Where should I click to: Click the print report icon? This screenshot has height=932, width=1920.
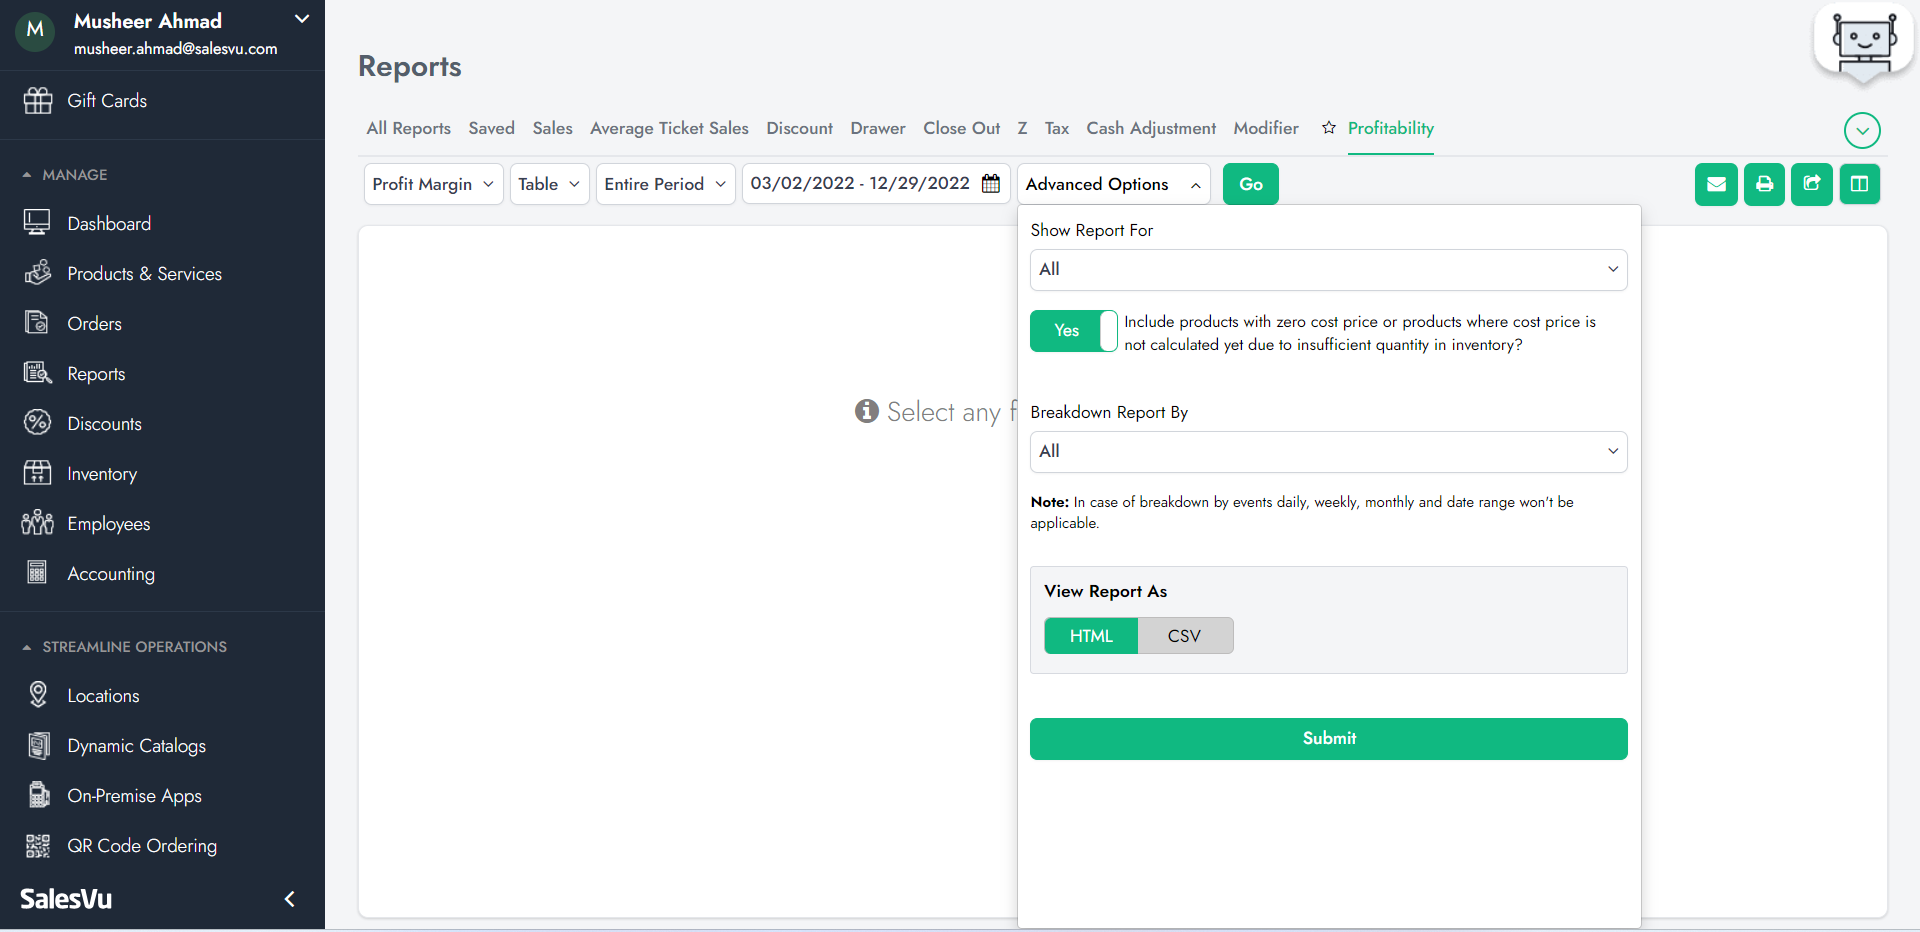[x=1764, y=184]
